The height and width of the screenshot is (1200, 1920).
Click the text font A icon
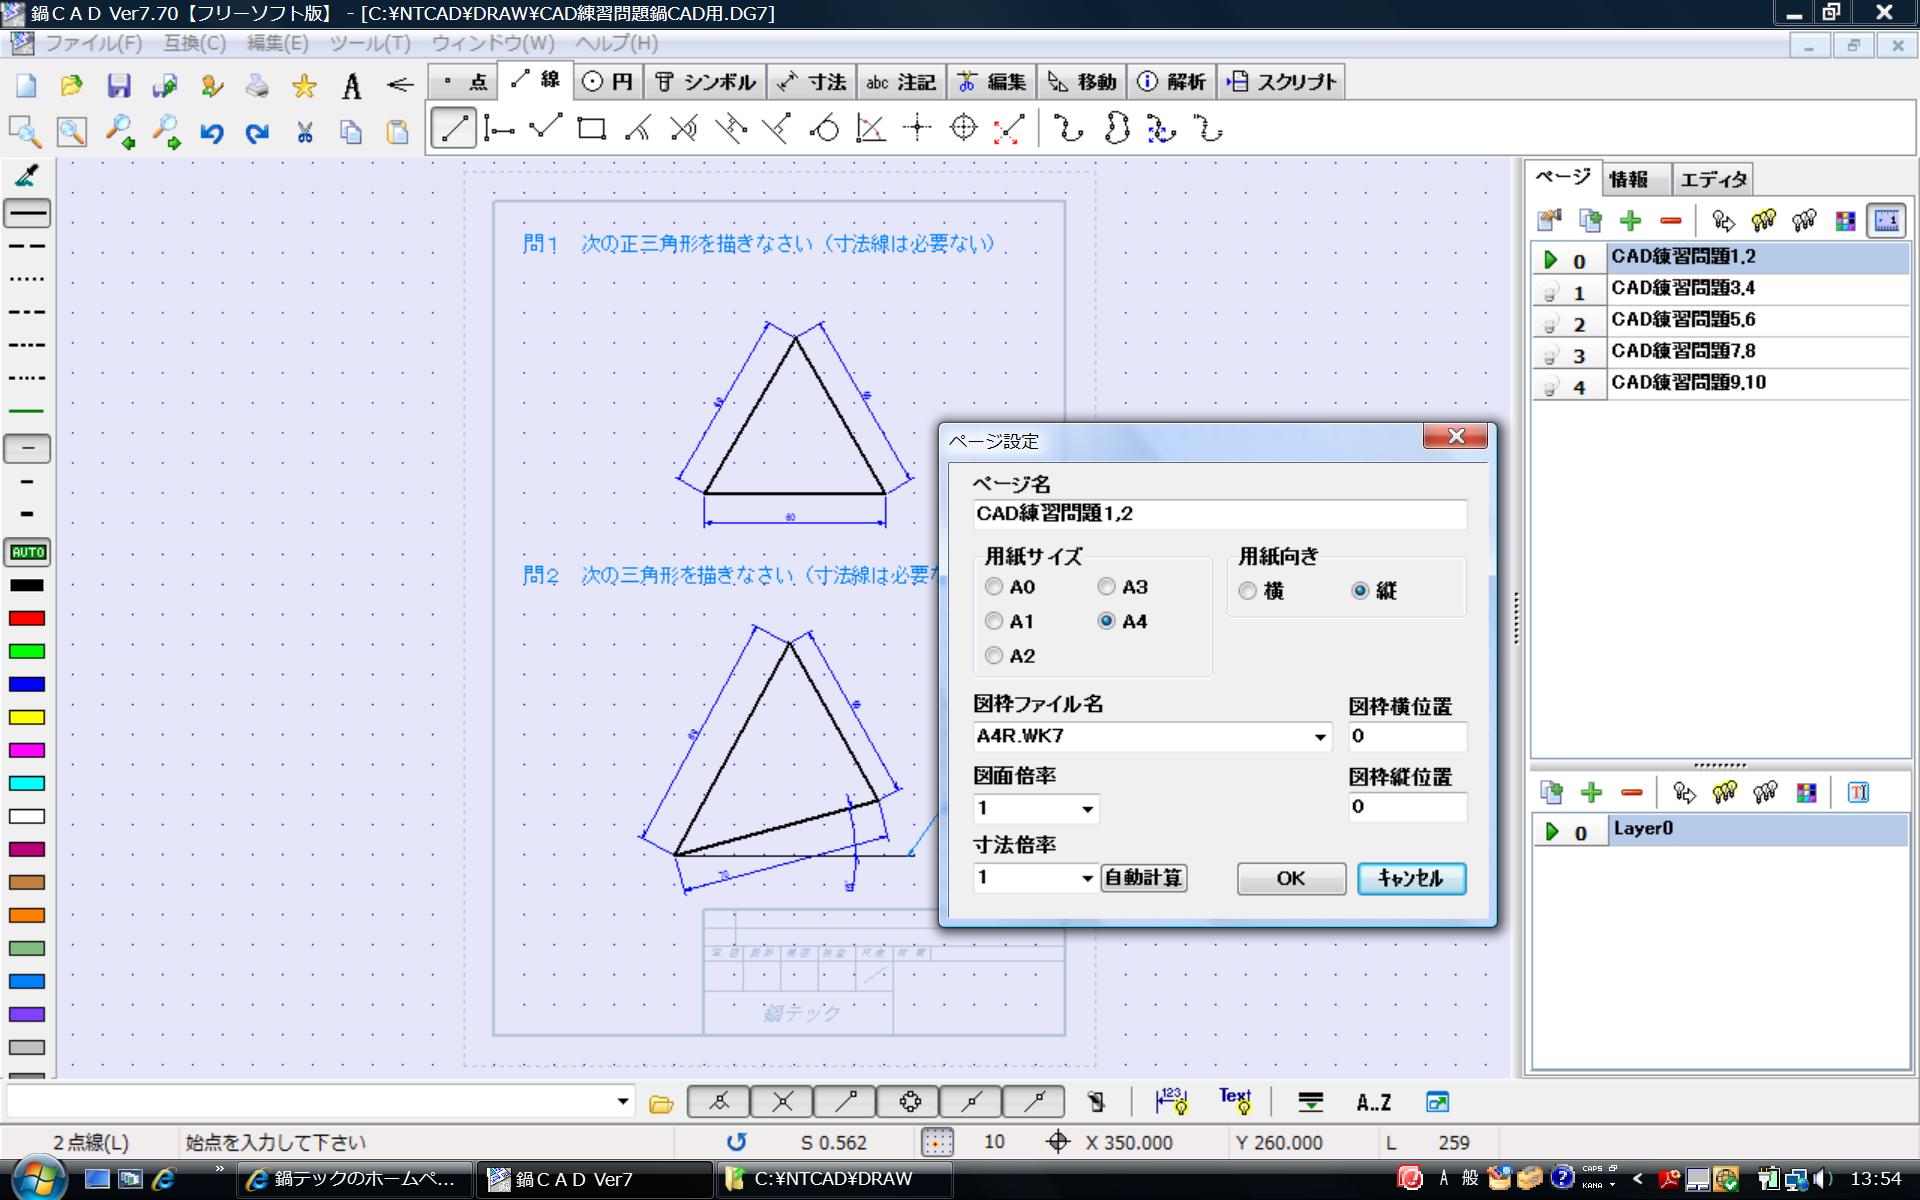[351, 86]
